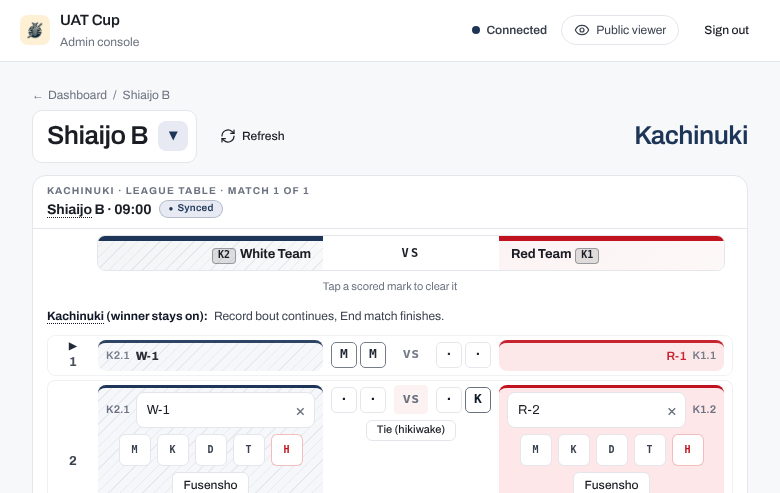Score T for white W-1 in bout 2
780x493 pixels.
pyautogui.click(x=249, y=450)
